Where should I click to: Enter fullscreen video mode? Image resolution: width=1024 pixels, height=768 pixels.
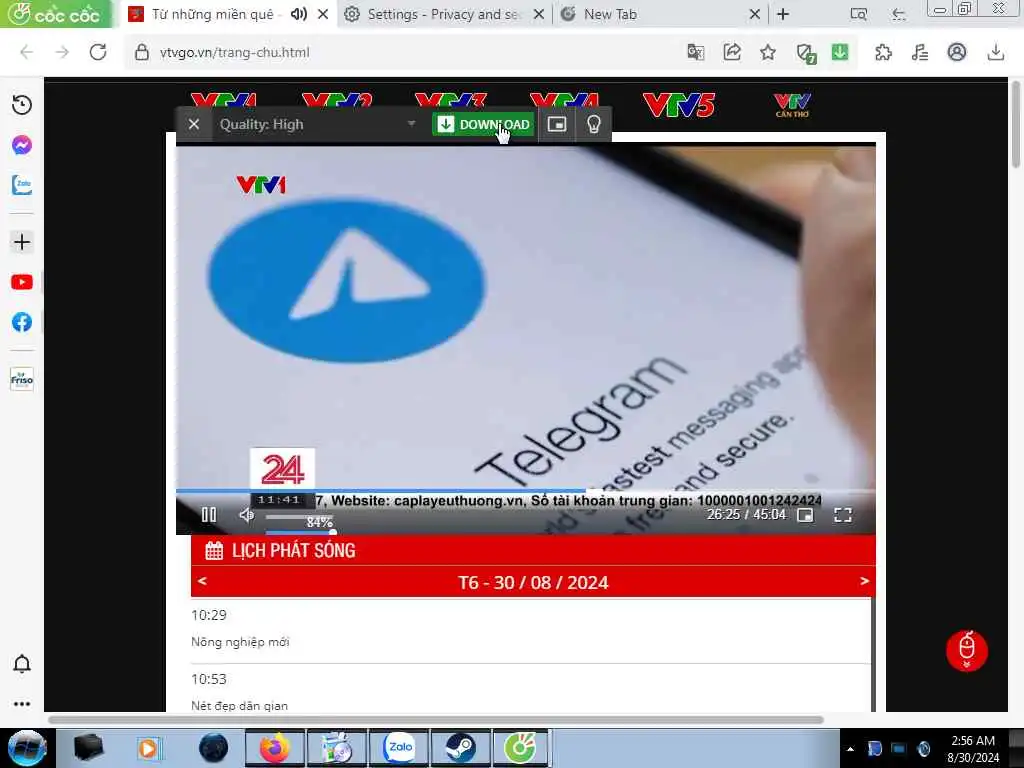tap(843, 515)
